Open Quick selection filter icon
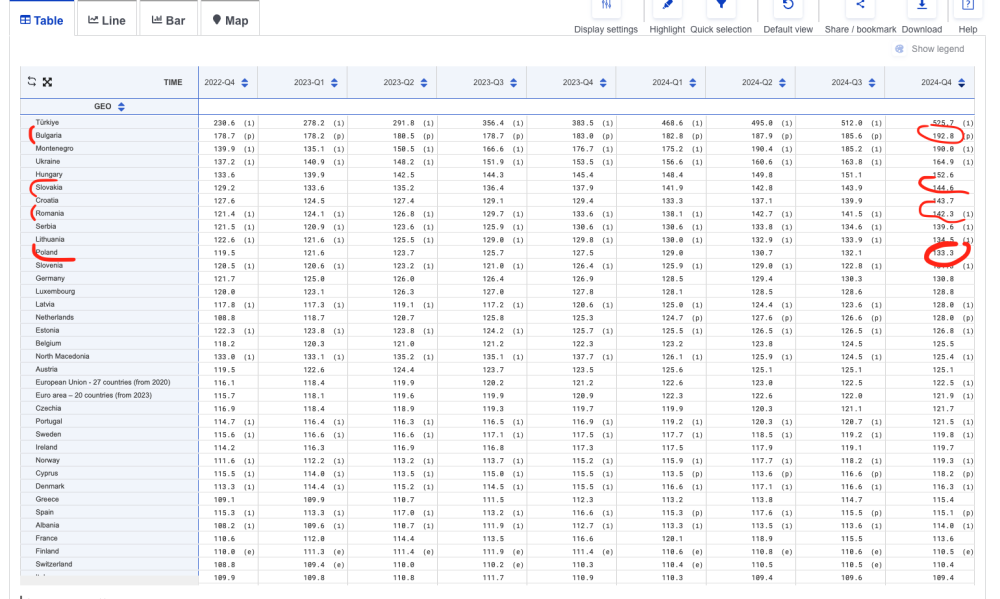1000x599 pixels. pyautogui.click(x=720, y=7)
